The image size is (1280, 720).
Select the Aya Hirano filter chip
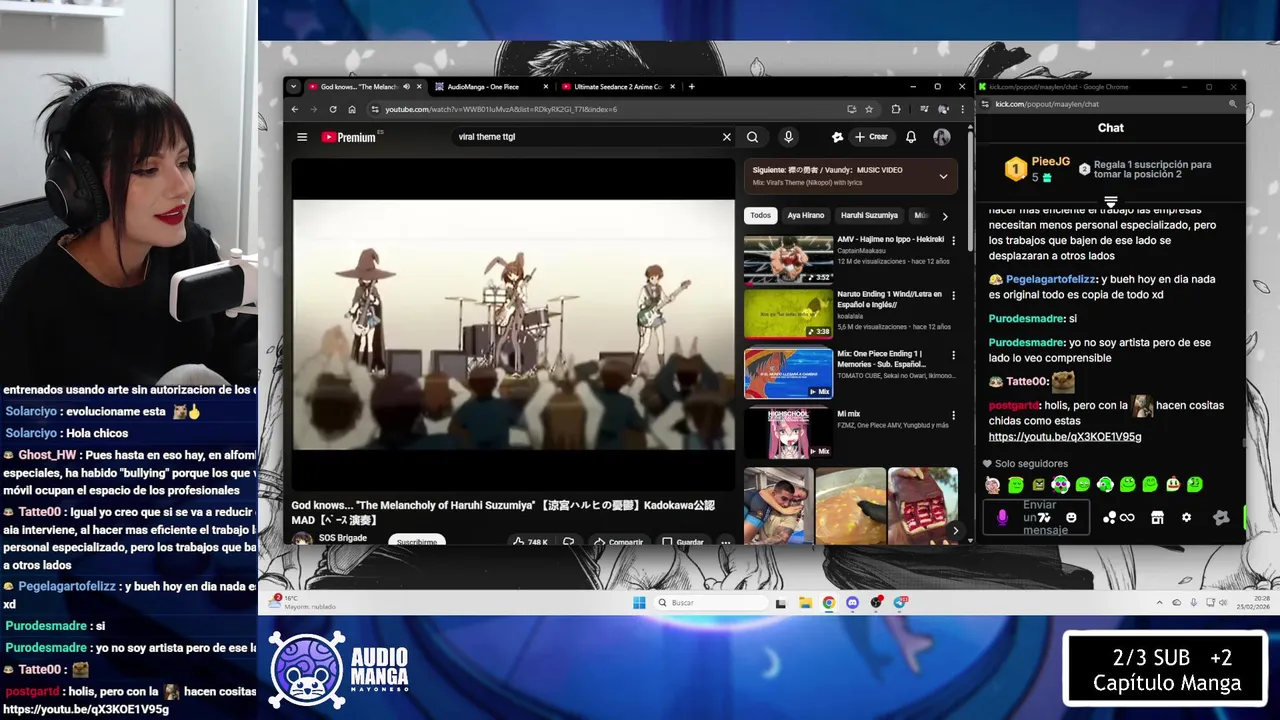click(x=806, y=216)
